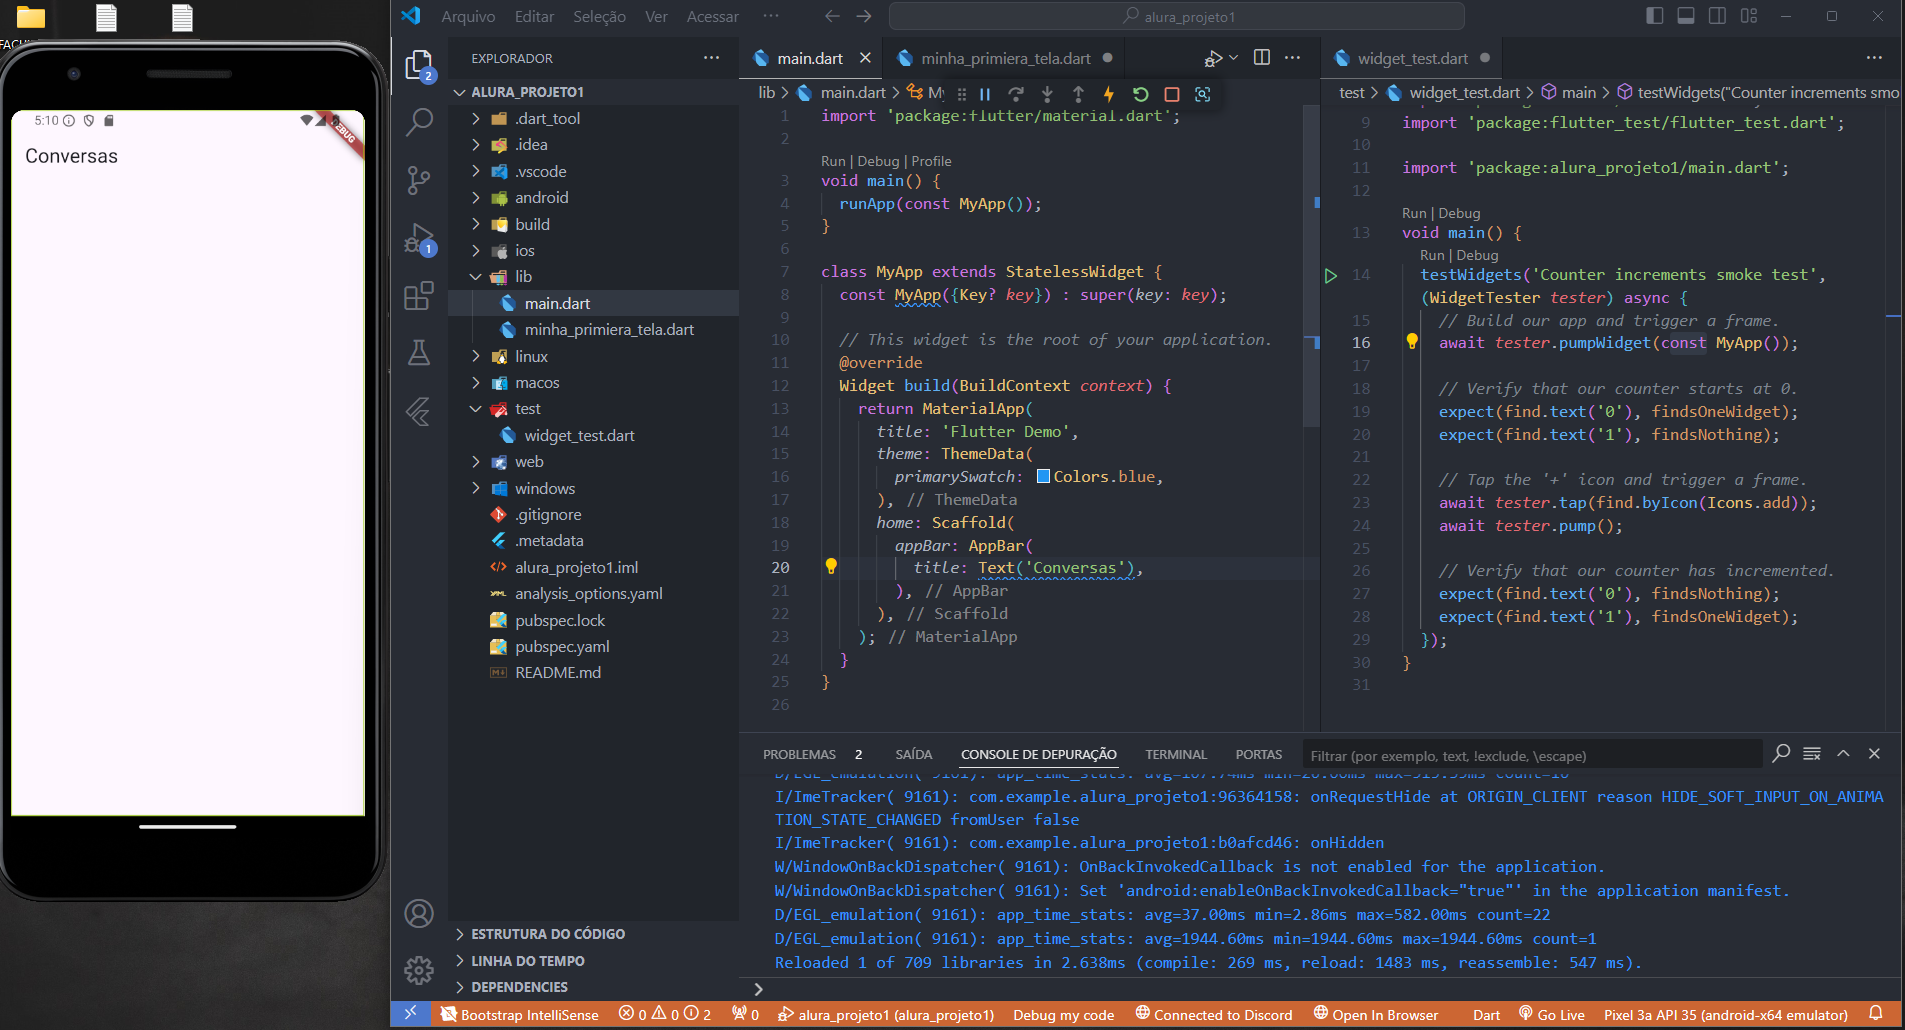
Task: Click the alura_projeto1 command center search
Action: pos(1176,16)
